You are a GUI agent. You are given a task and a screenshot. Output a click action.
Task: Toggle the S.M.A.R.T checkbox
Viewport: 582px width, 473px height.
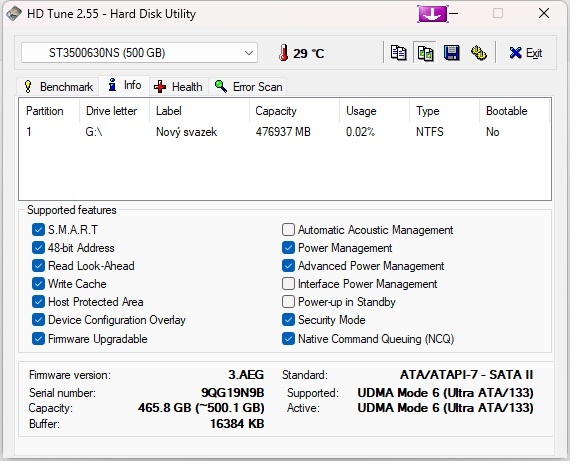[x=38, y=230]
